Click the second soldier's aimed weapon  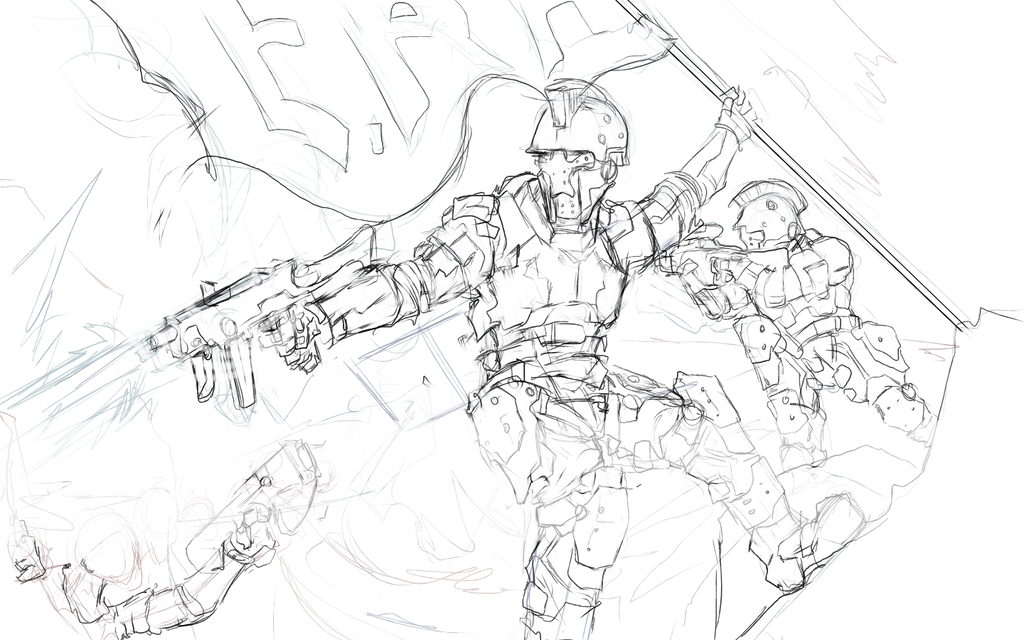pos(700,262)
